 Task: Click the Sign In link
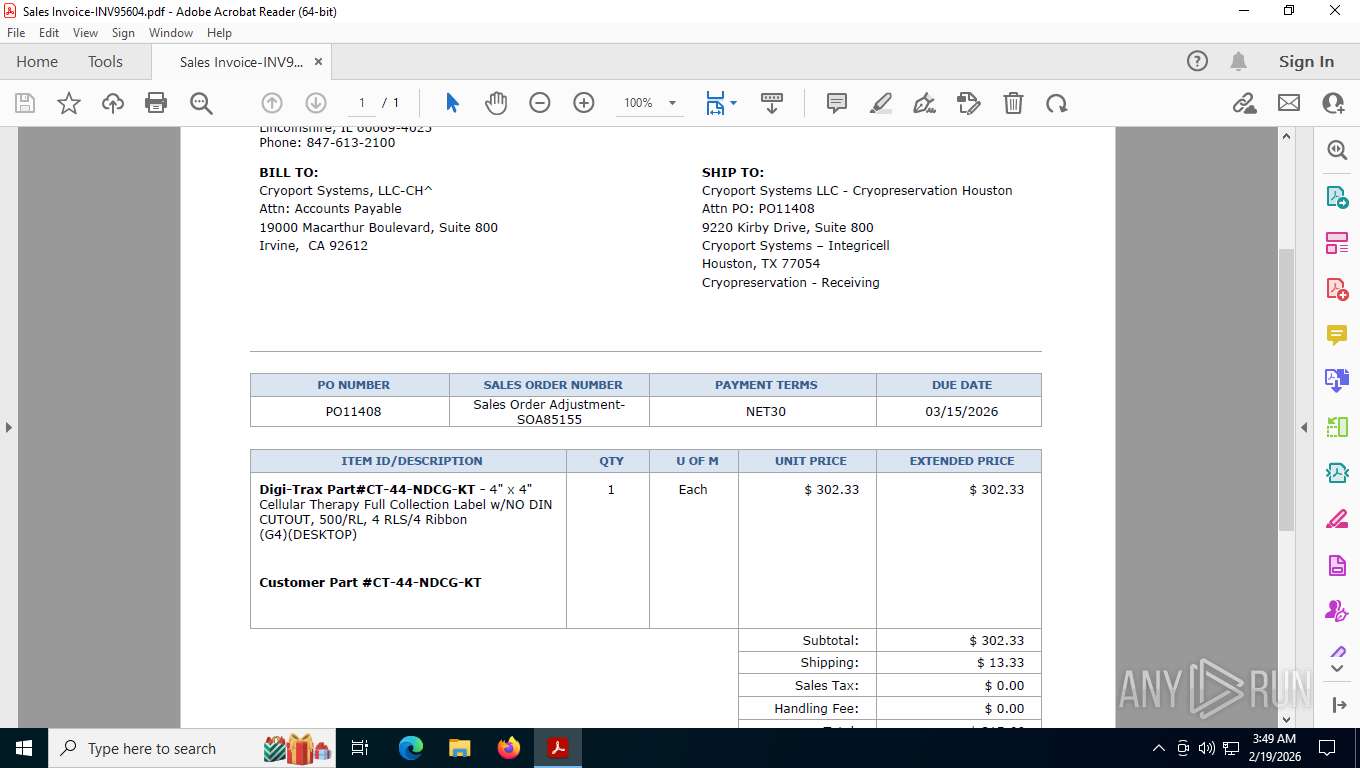click(x=1306, y=61)
